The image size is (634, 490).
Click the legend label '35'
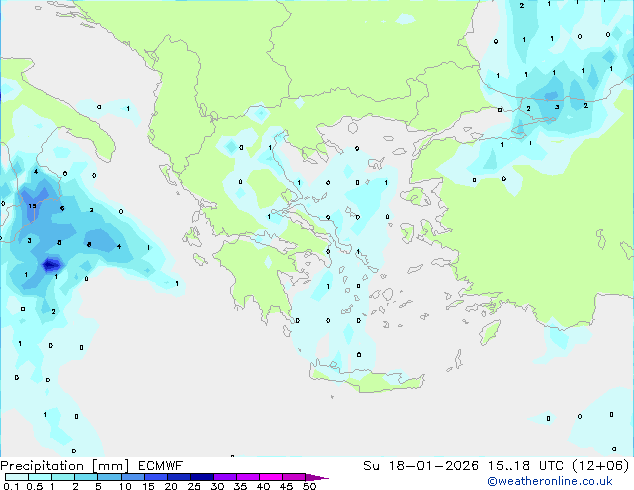(240, 486)
